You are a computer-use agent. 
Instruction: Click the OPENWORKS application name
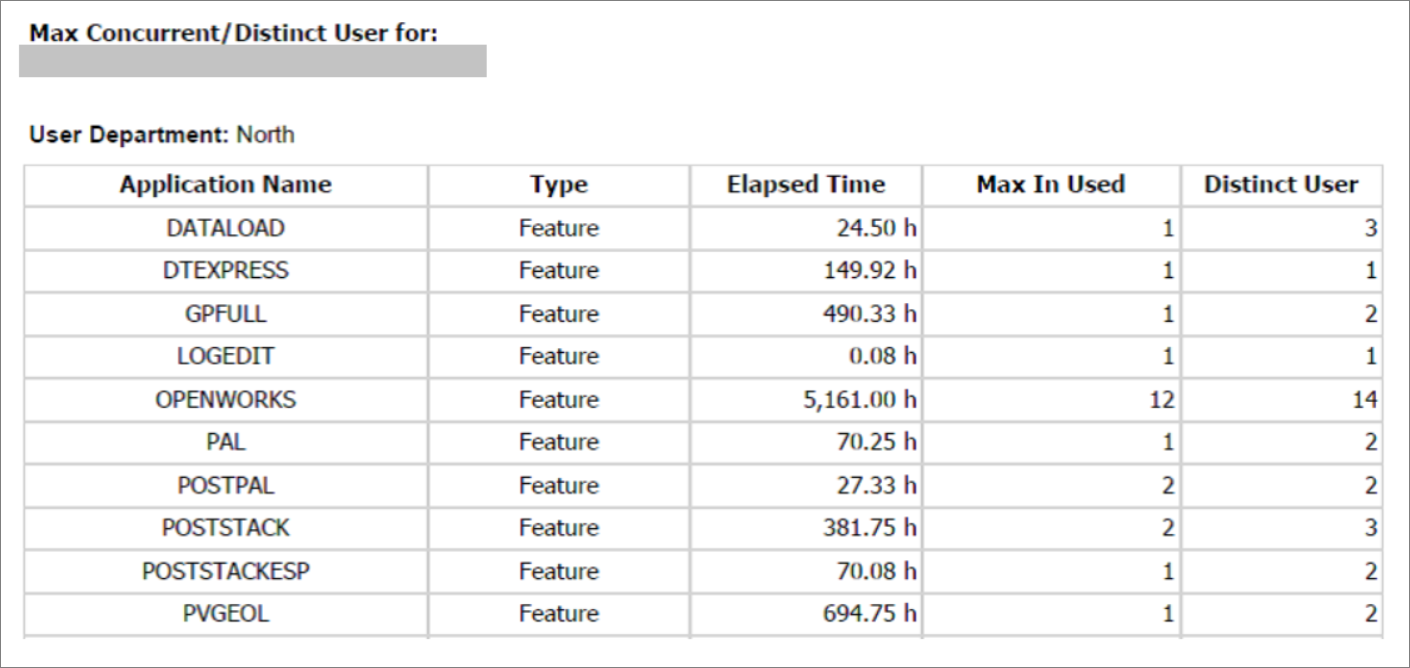[x=225, y=400]
